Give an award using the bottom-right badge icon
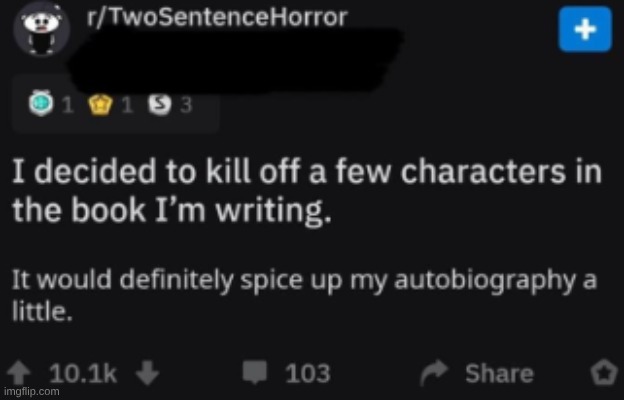This screenshot has height=400, width=624. (x=604, y=373)
